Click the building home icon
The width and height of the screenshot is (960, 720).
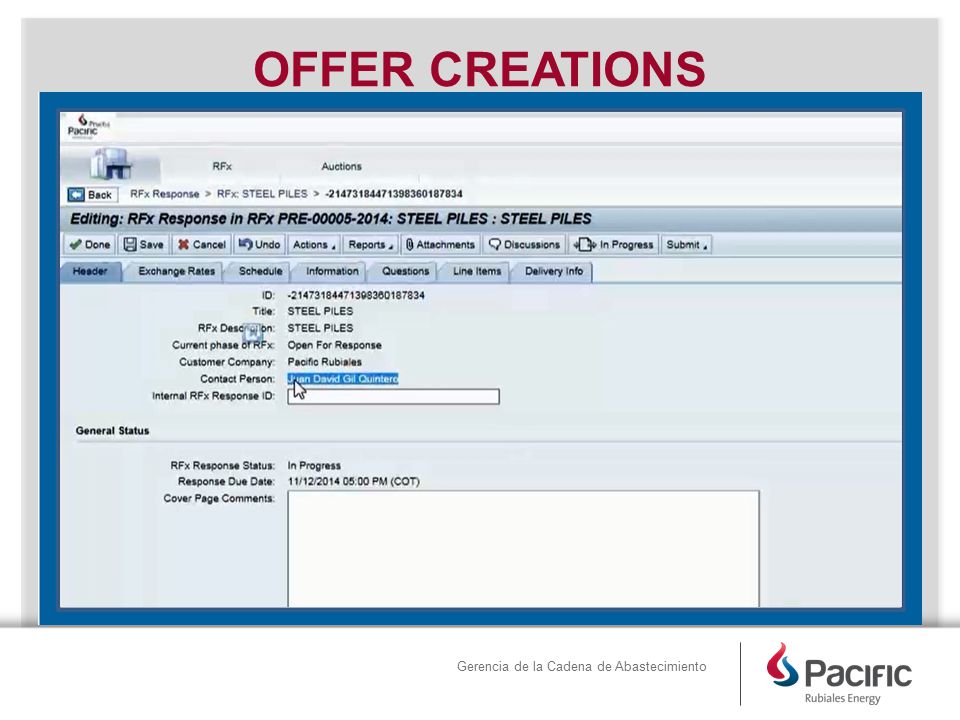pos(111,163)
